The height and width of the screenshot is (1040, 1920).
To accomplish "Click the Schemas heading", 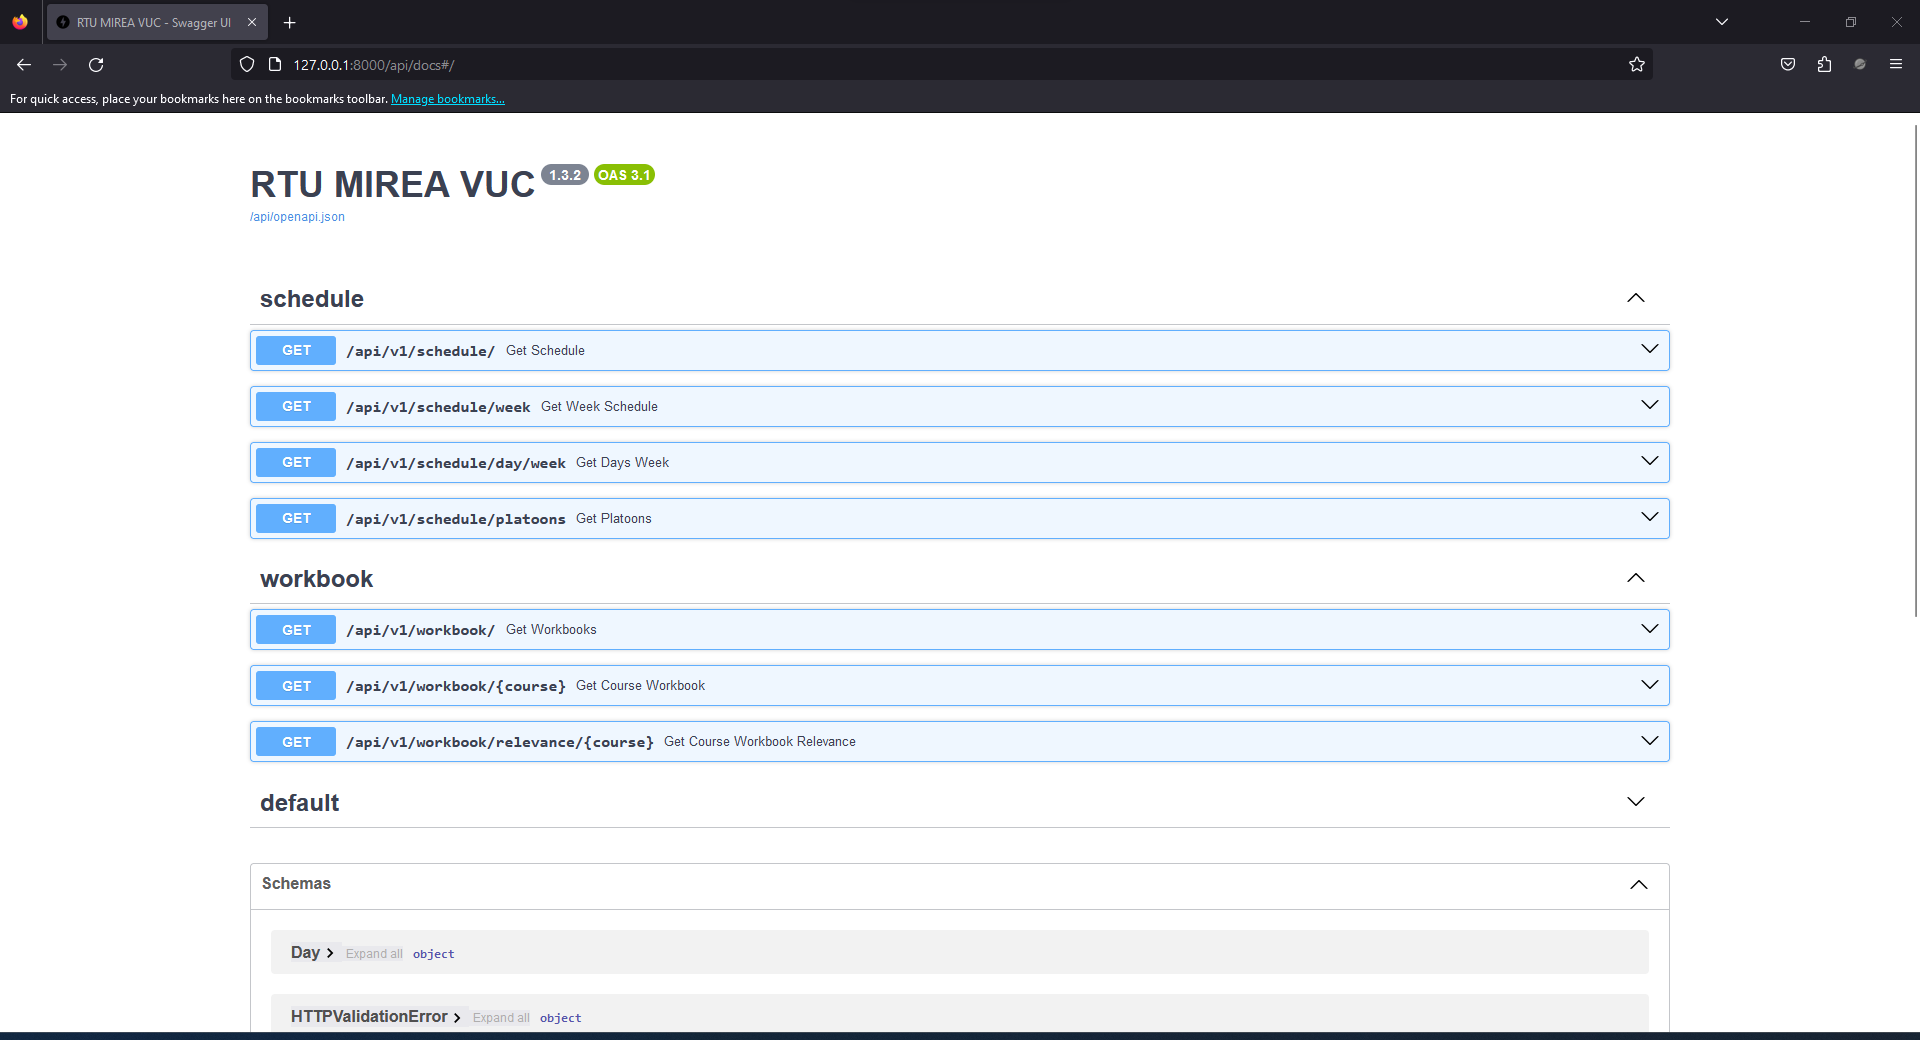I will [296, 884].
